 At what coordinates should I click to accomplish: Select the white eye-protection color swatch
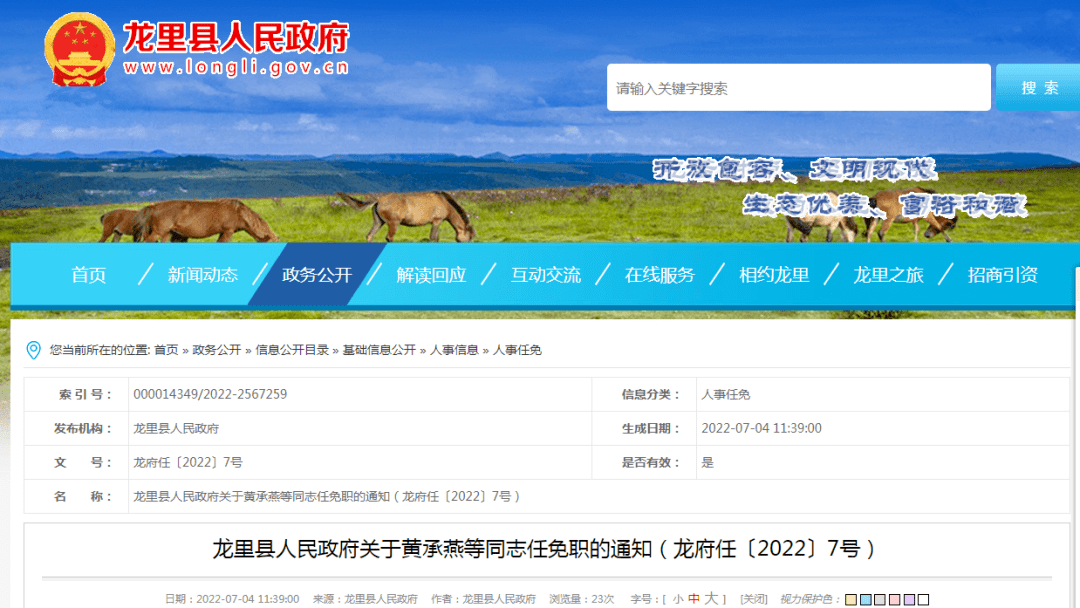(x=924, y=600)
